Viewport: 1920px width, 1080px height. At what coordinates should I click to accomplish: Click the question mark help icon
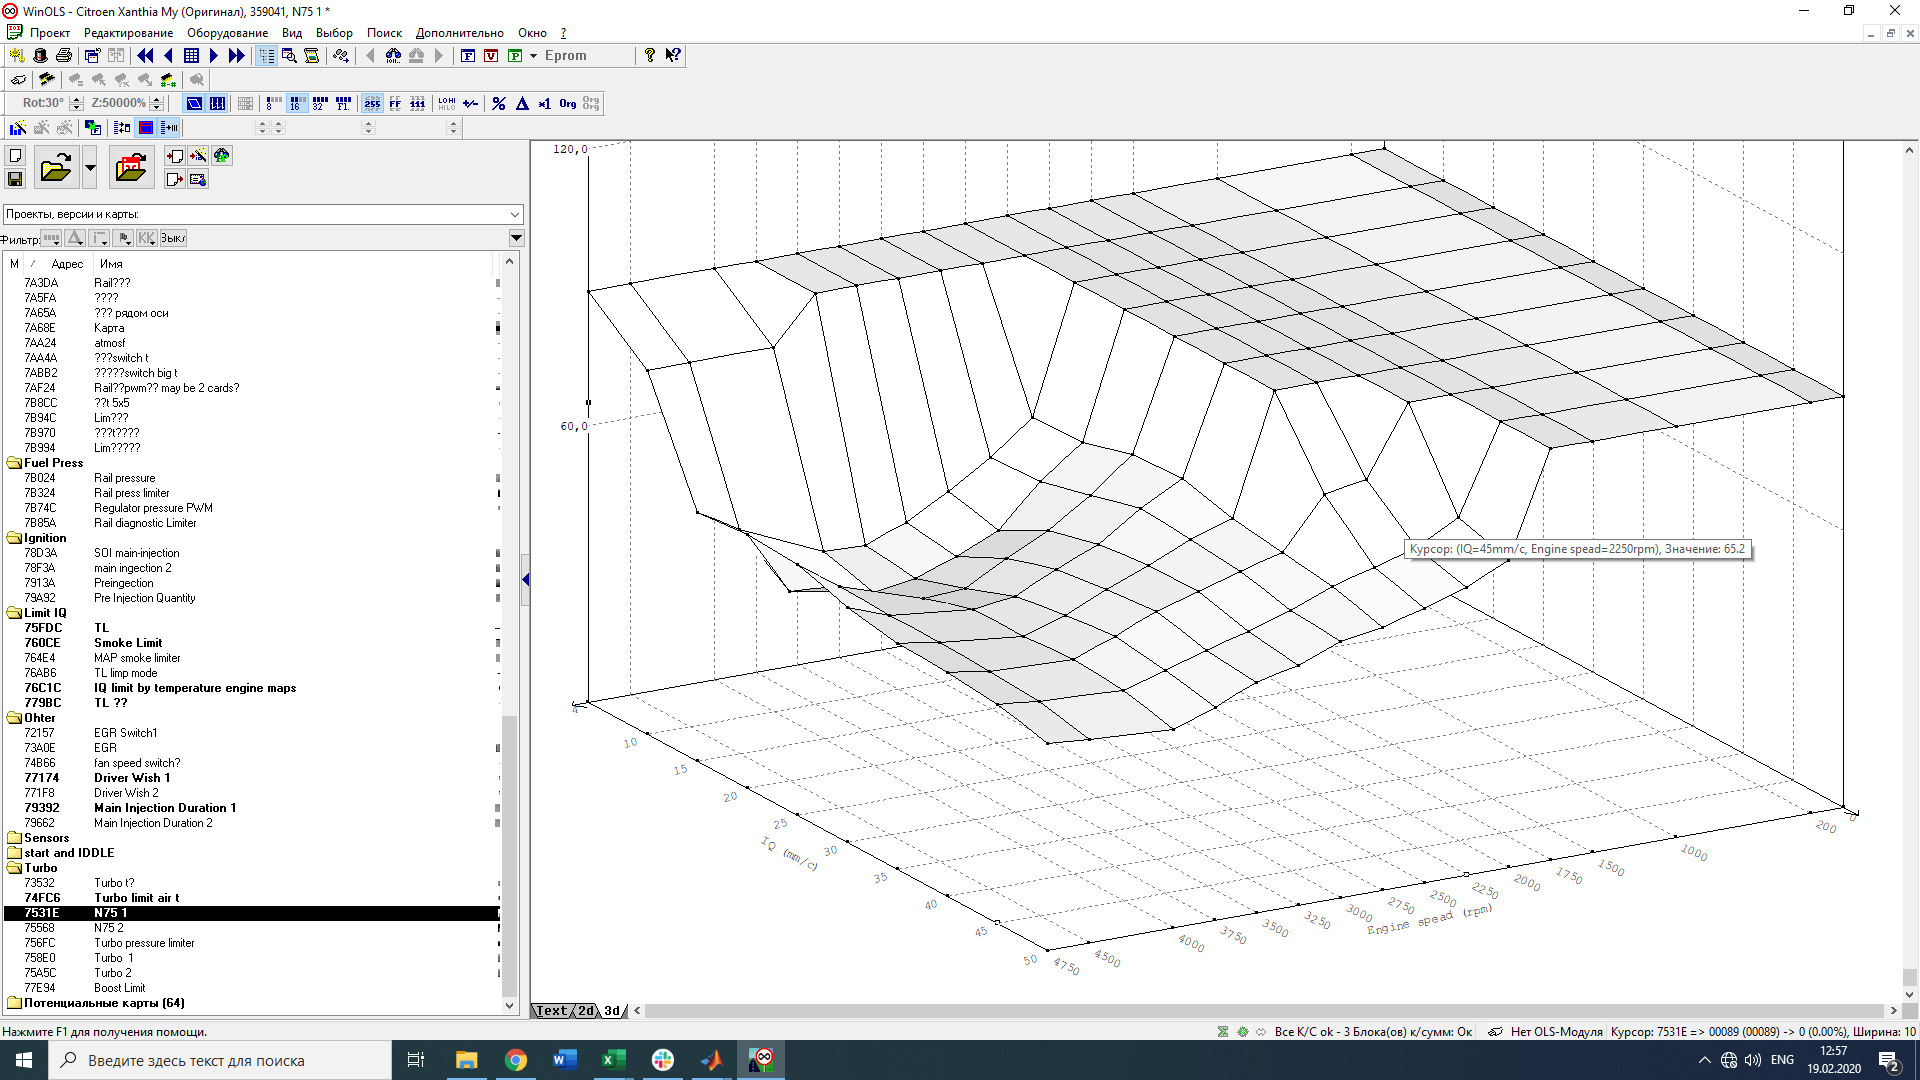coord(650,56)
